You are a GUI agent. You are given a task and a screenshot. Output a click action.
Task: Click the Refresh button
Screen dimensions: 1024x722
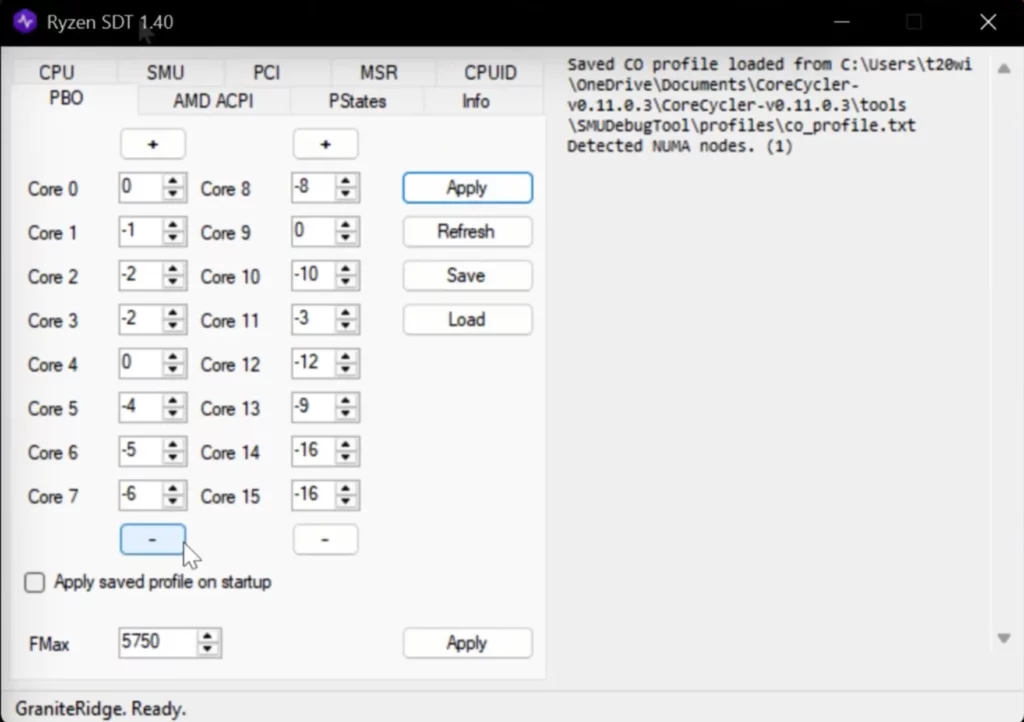[x=466, y=232]
